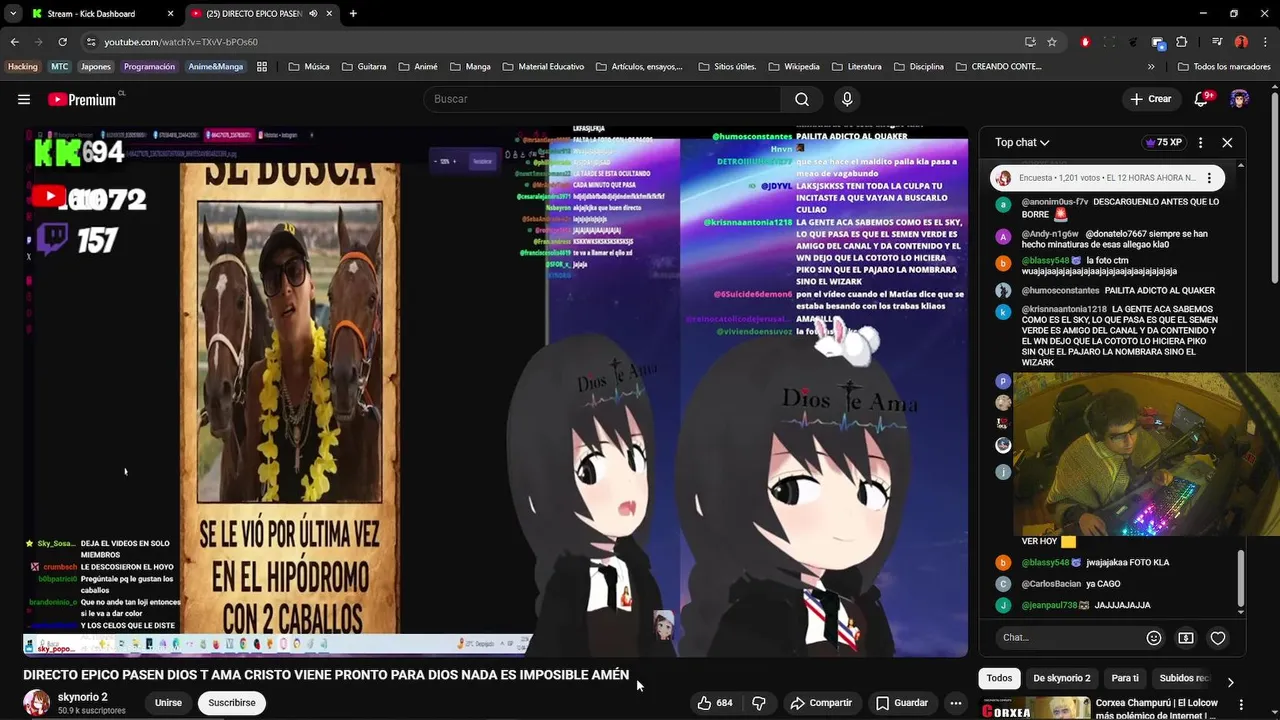This screenshot has height=720, width=1280.
Task: Focus the Chat message input
Action: (1070, 638)
